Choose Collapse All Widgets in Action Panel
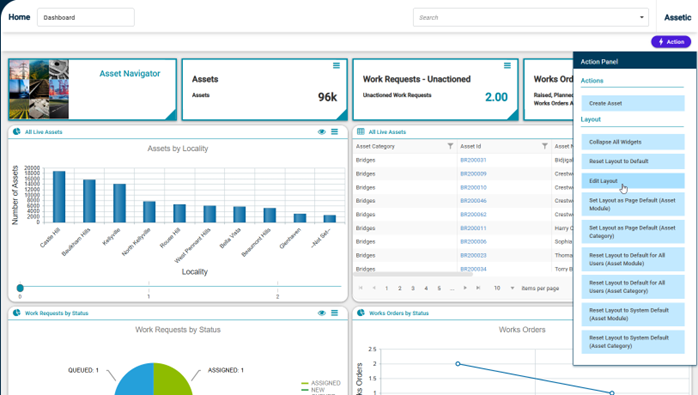The image size is (698, 395). coord(633,142)
